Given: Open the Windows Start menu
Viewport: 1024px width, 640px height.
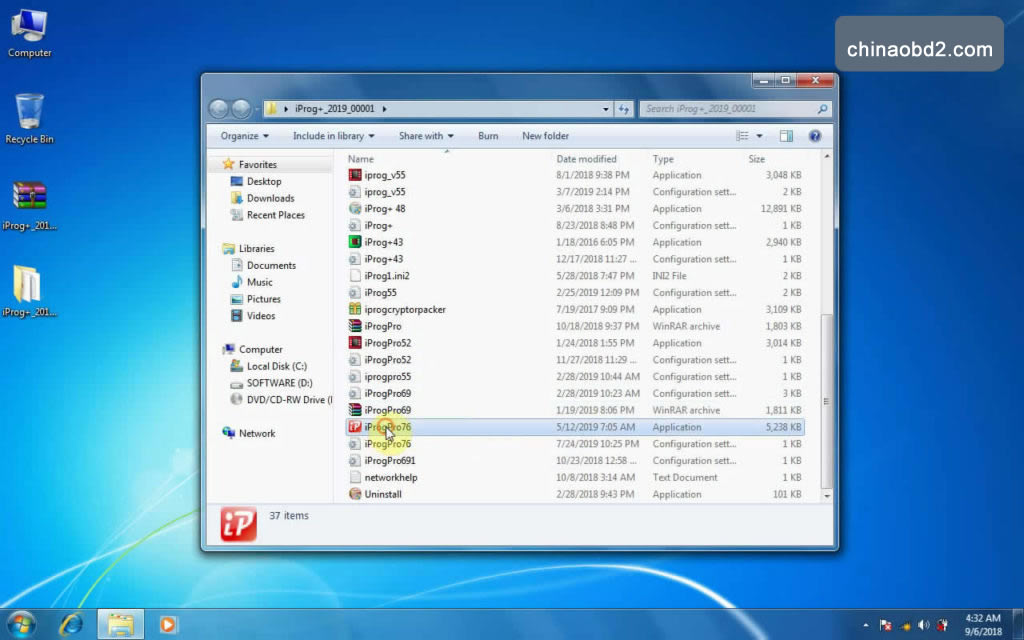Looking at the screenshot, I should pyautogui.click(x=21, y=624).
